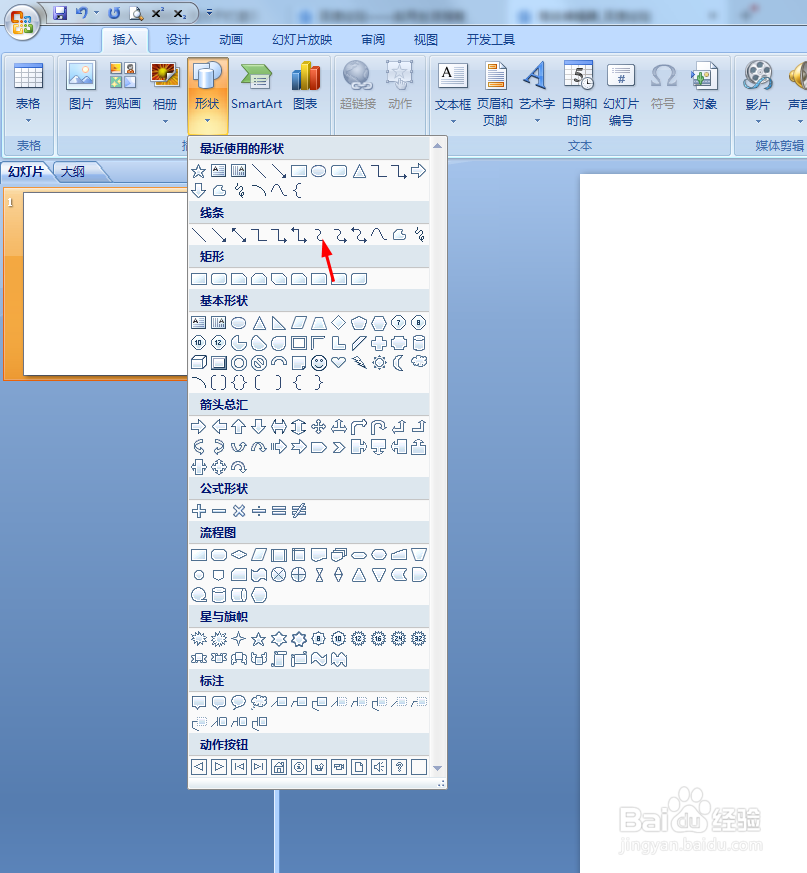Insert a chart with 图表 button
The height and width of the screenshot is (873, 807).
click(305, 86)
